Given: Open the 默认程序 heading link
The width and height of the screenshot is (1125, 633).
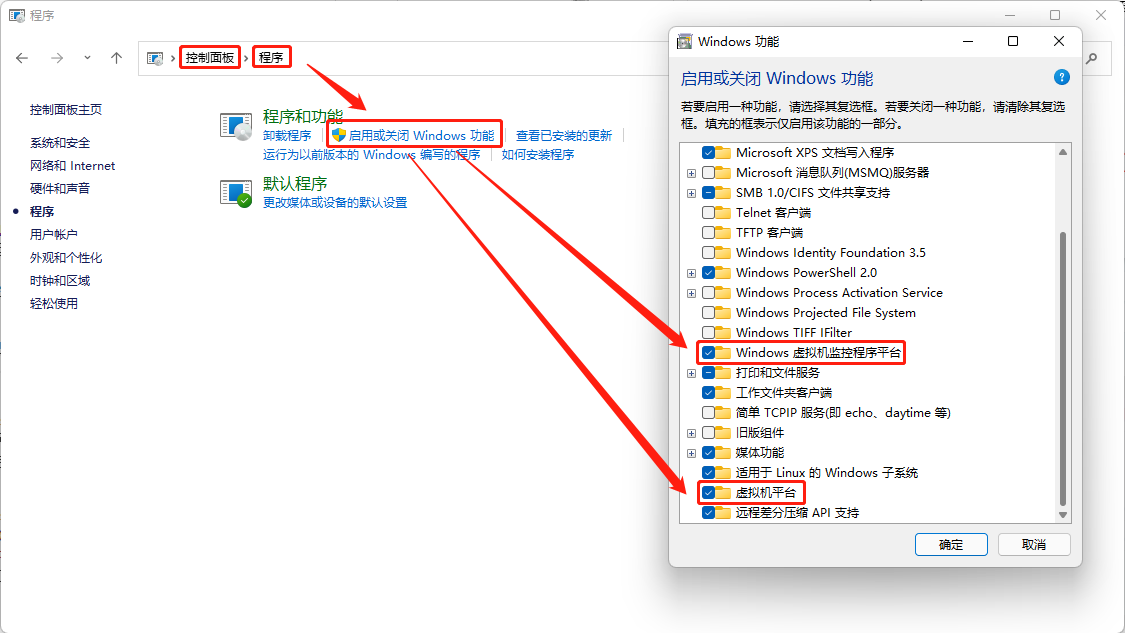Looking at the screenshot, I should coord(295,184).
